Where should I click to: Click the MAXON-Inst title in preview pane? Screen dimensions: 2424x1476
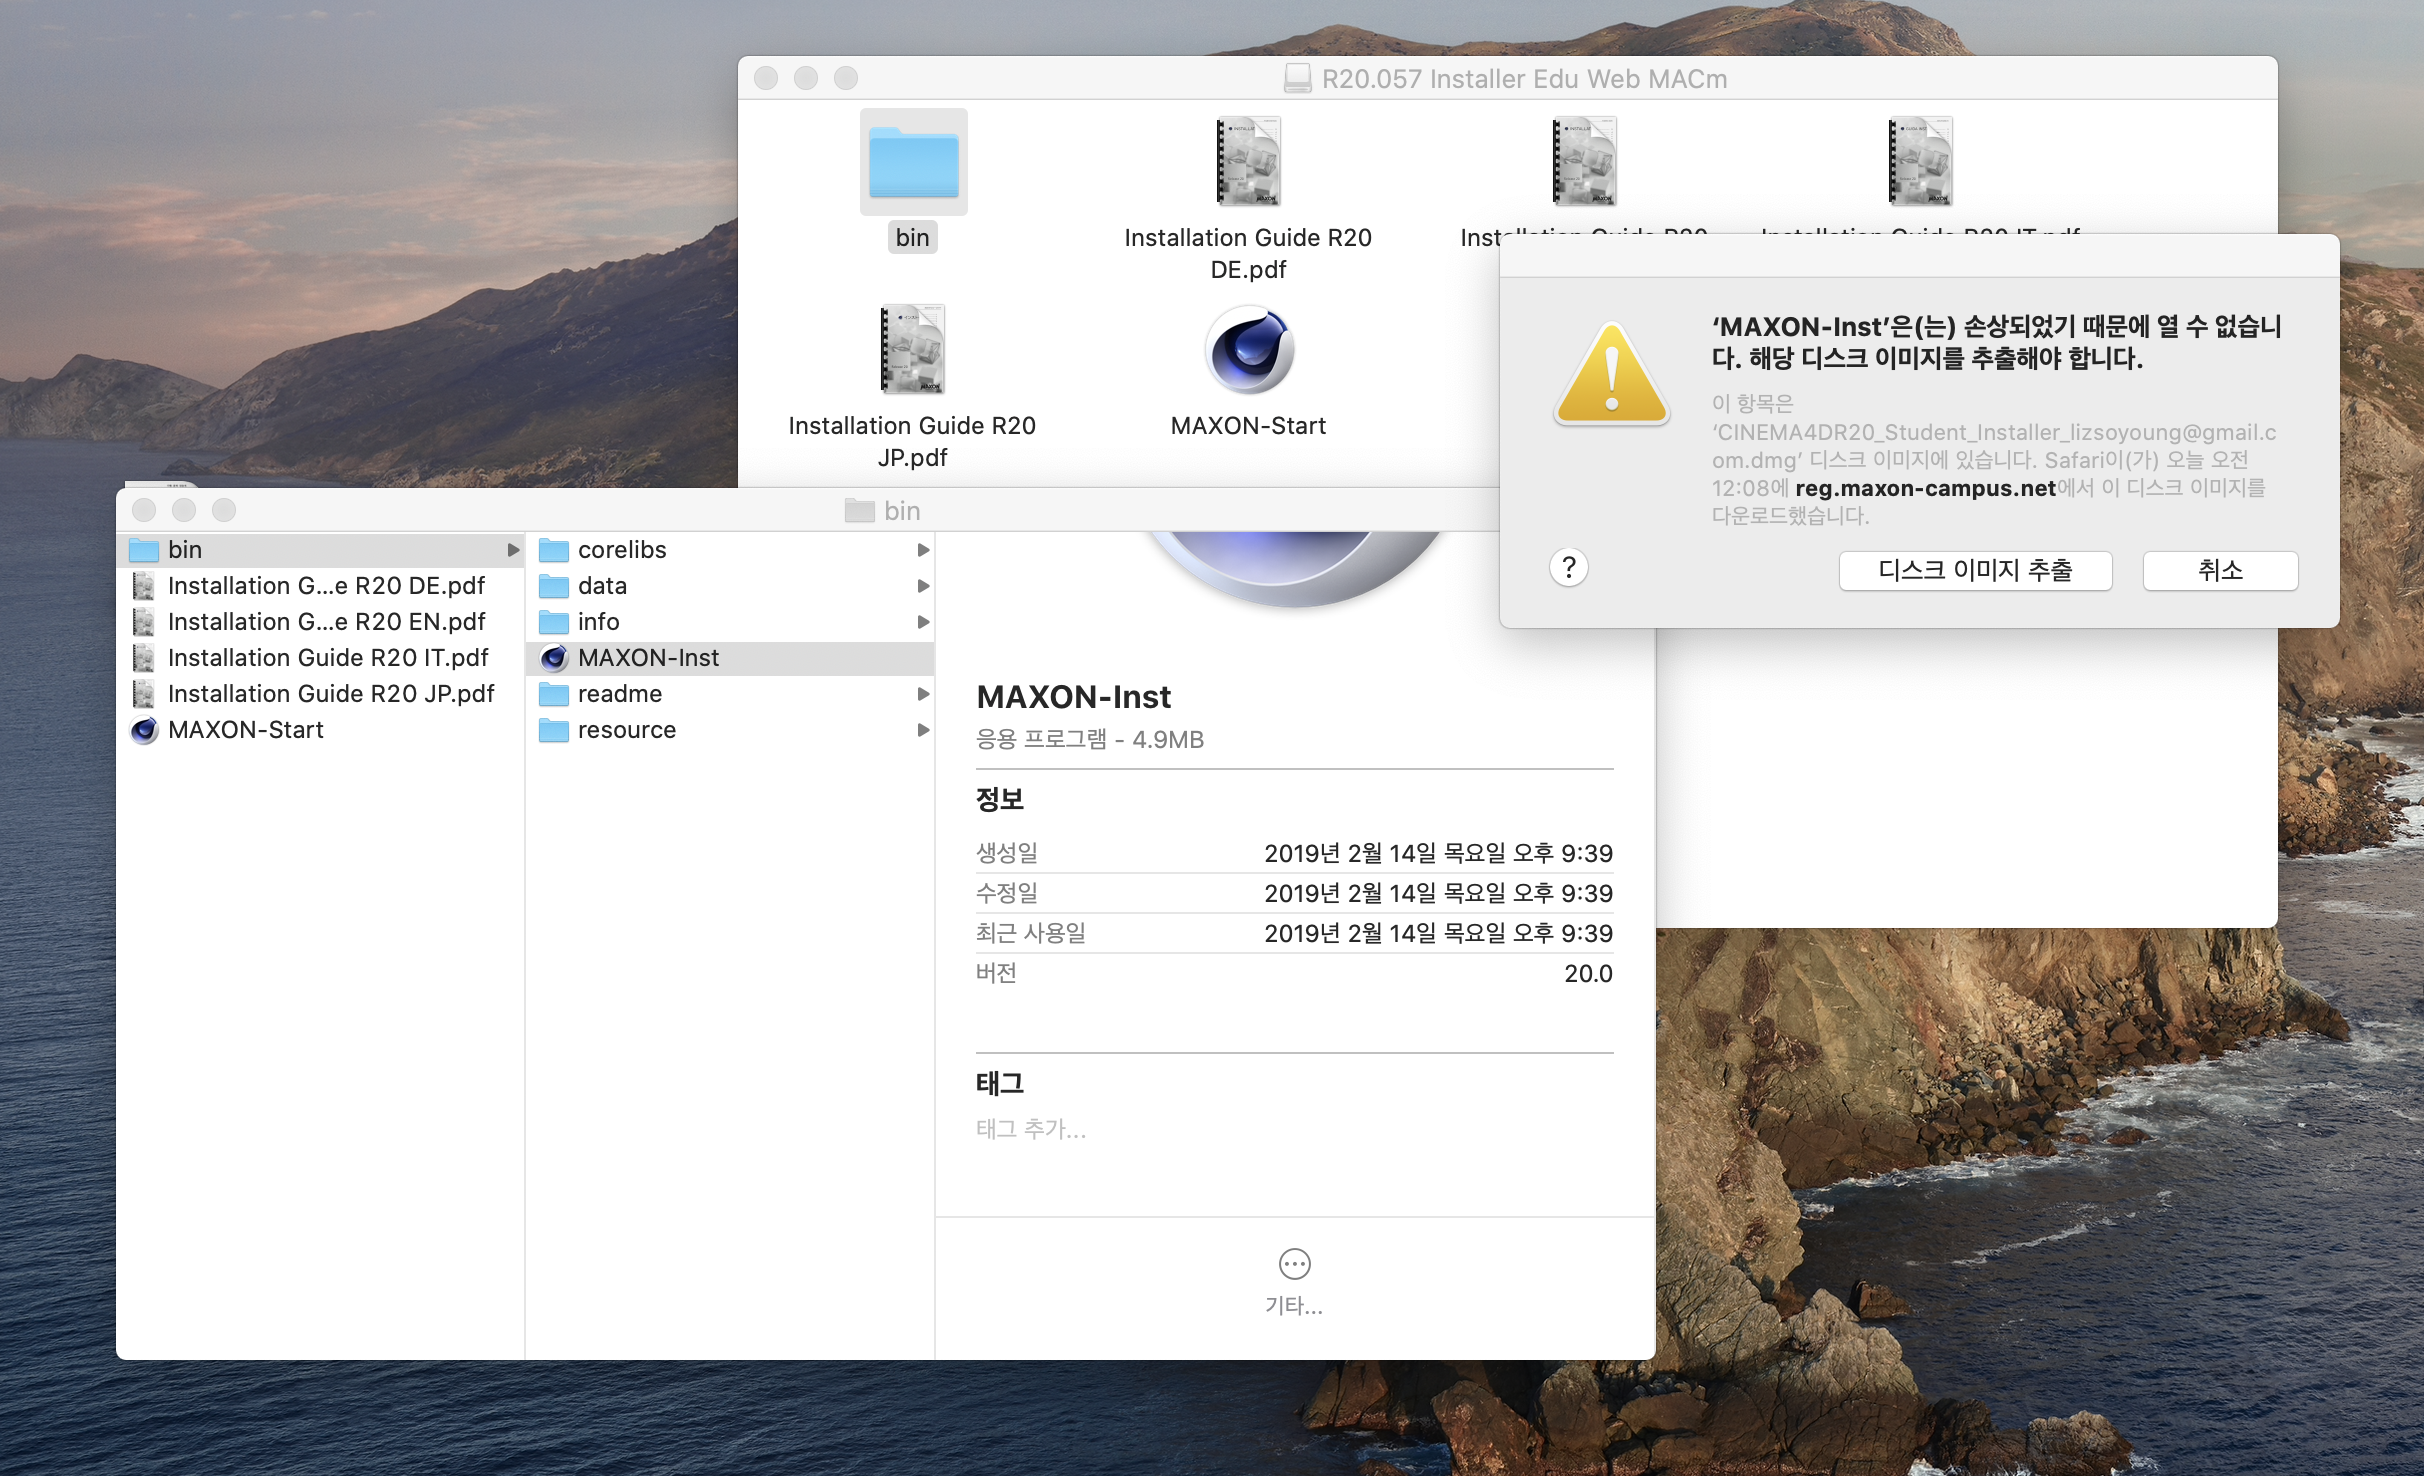pos(1073,697)
